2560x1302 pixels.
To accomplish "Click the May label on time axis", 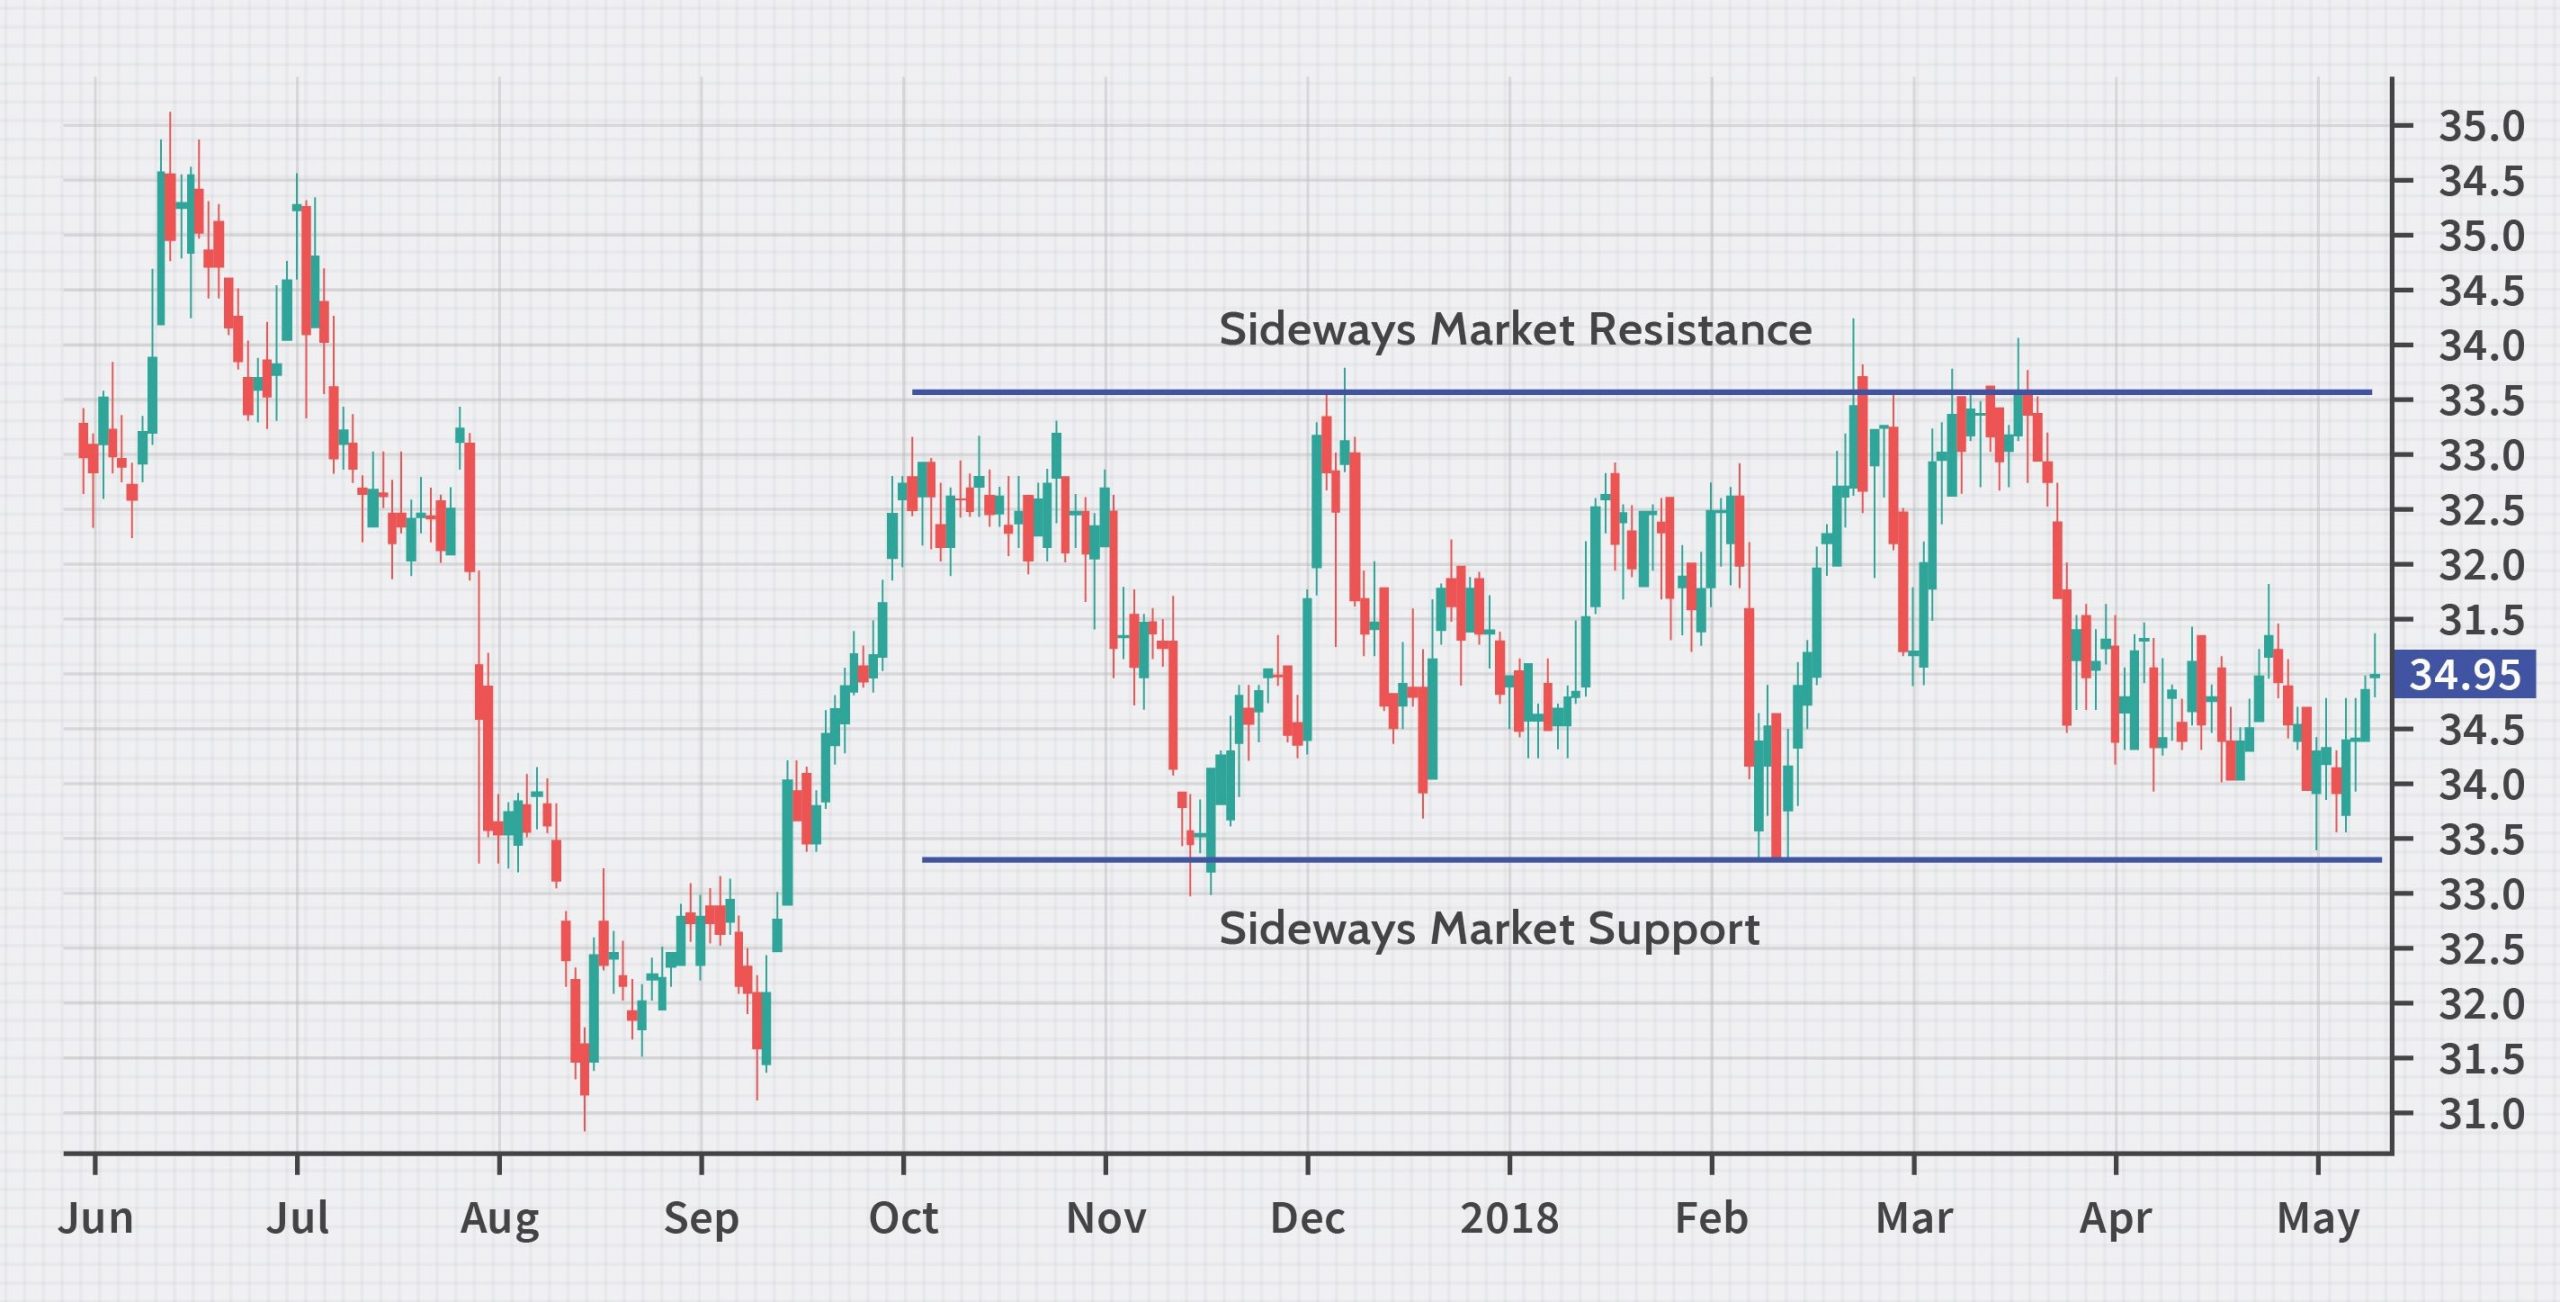I will (2318, 1218).
